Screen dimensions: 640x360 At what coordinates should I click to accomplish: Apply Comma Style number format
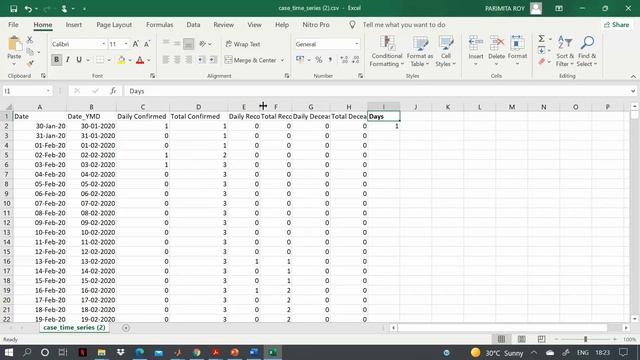330,60
